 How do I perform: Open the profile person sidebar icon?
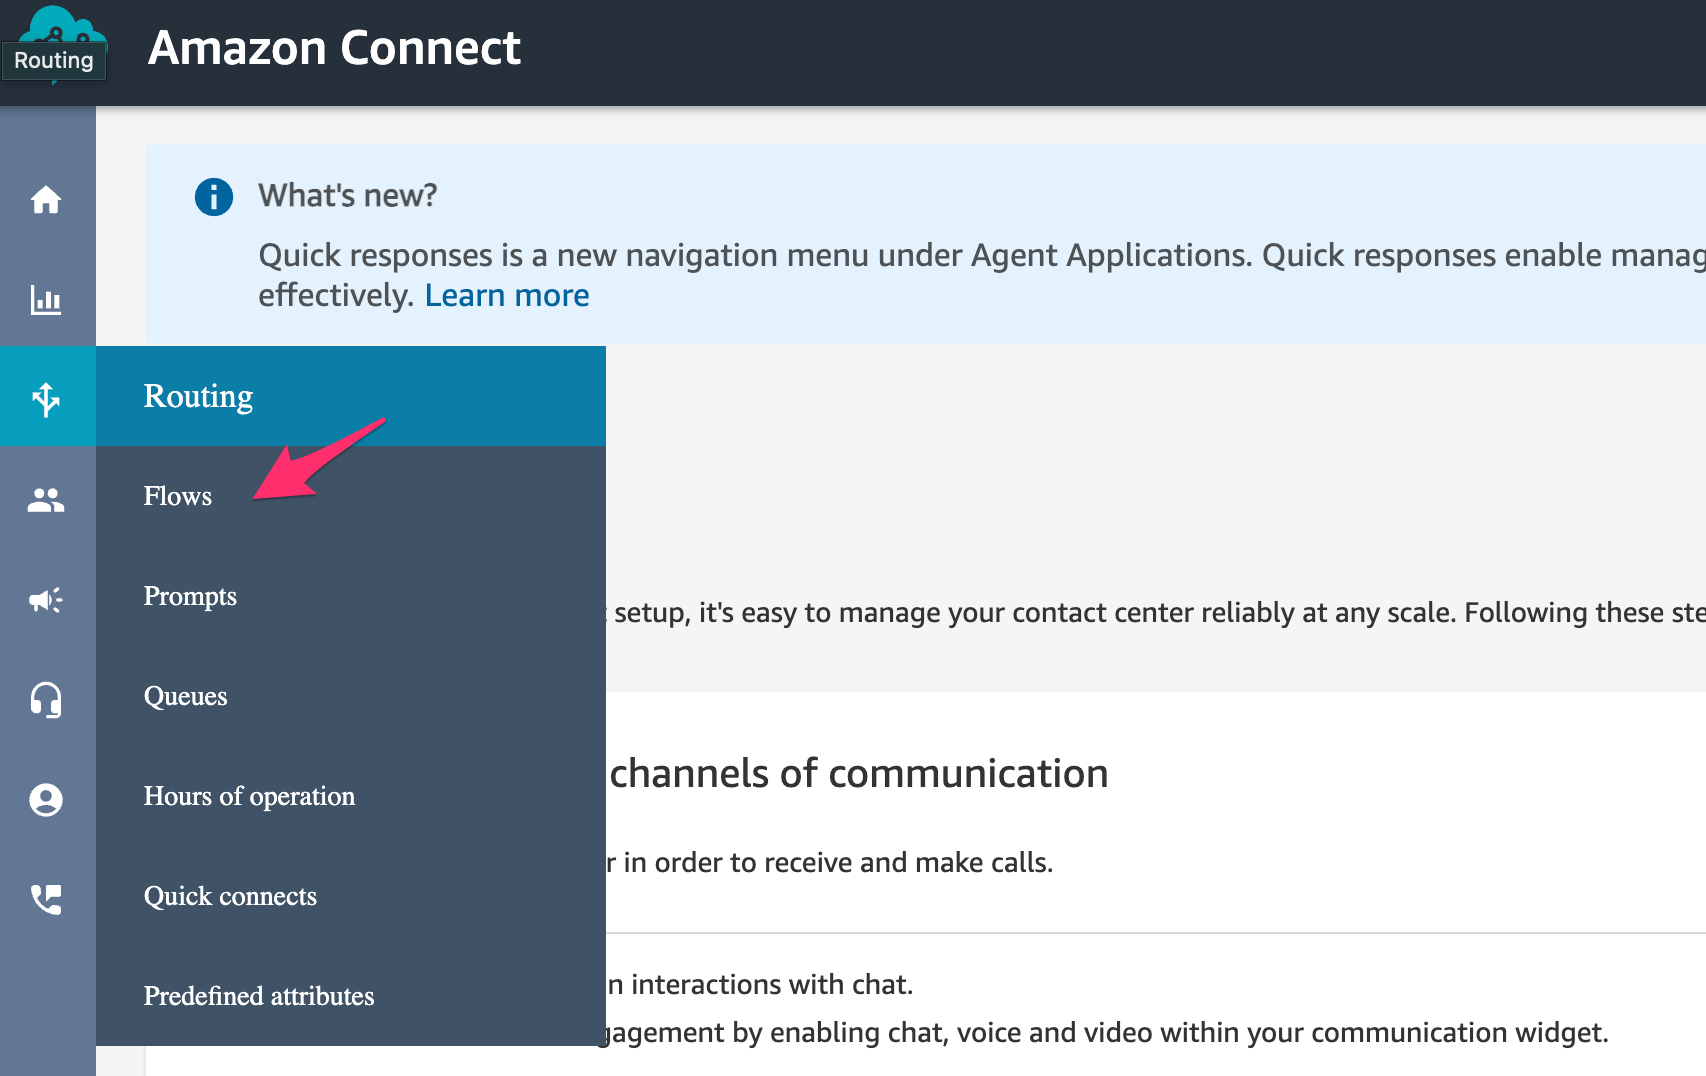(x=46, y=800)
